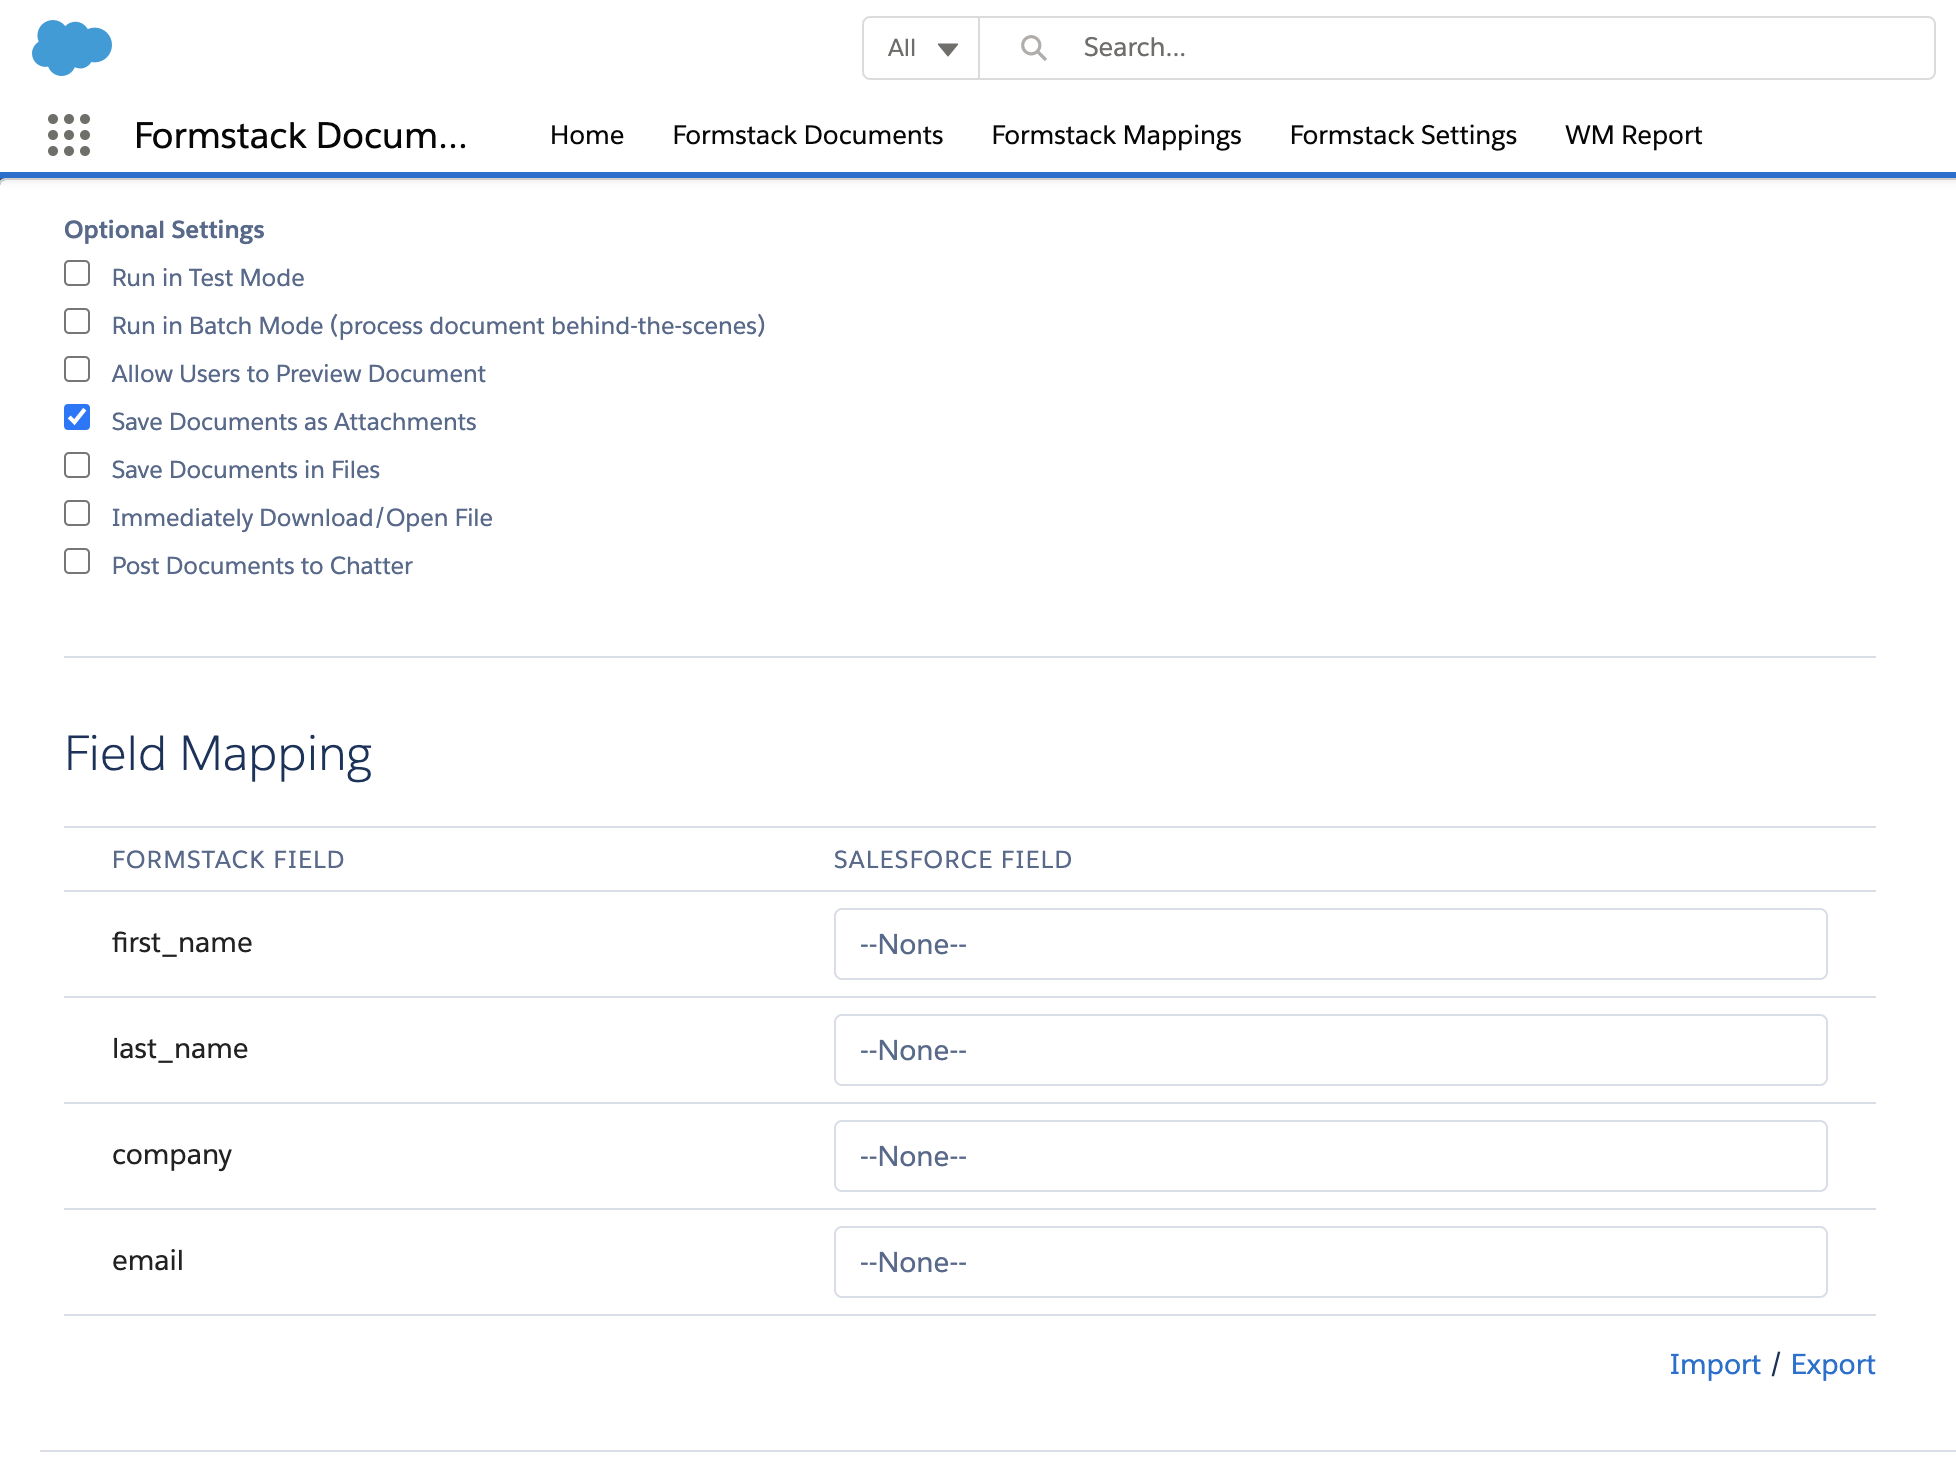Expand the All search scope dropdown
This screenshot has height=1468, width=1956.
[921, 48]
